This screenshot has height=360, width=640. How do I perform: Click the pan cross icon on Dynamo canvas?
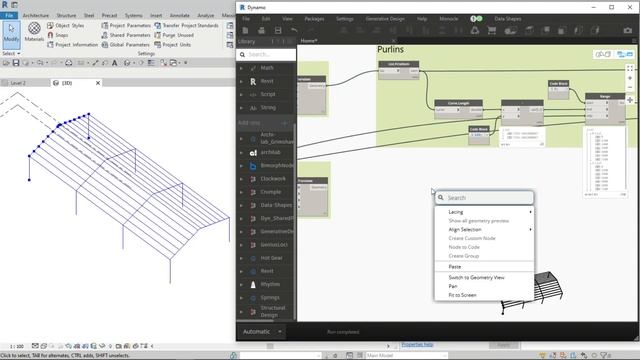pos(630,100)
